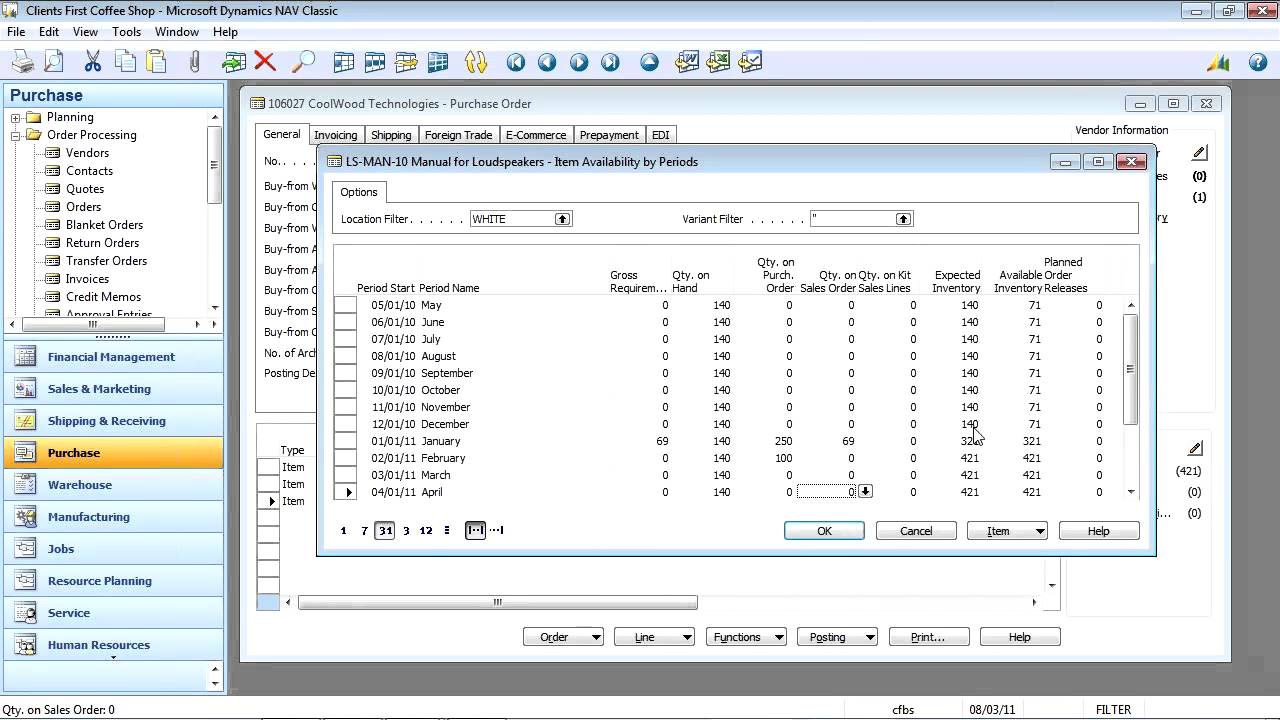This screenshot has height=720, width=1280.
Task: Toggle the Month period button (31)
Action: (385, 531)
